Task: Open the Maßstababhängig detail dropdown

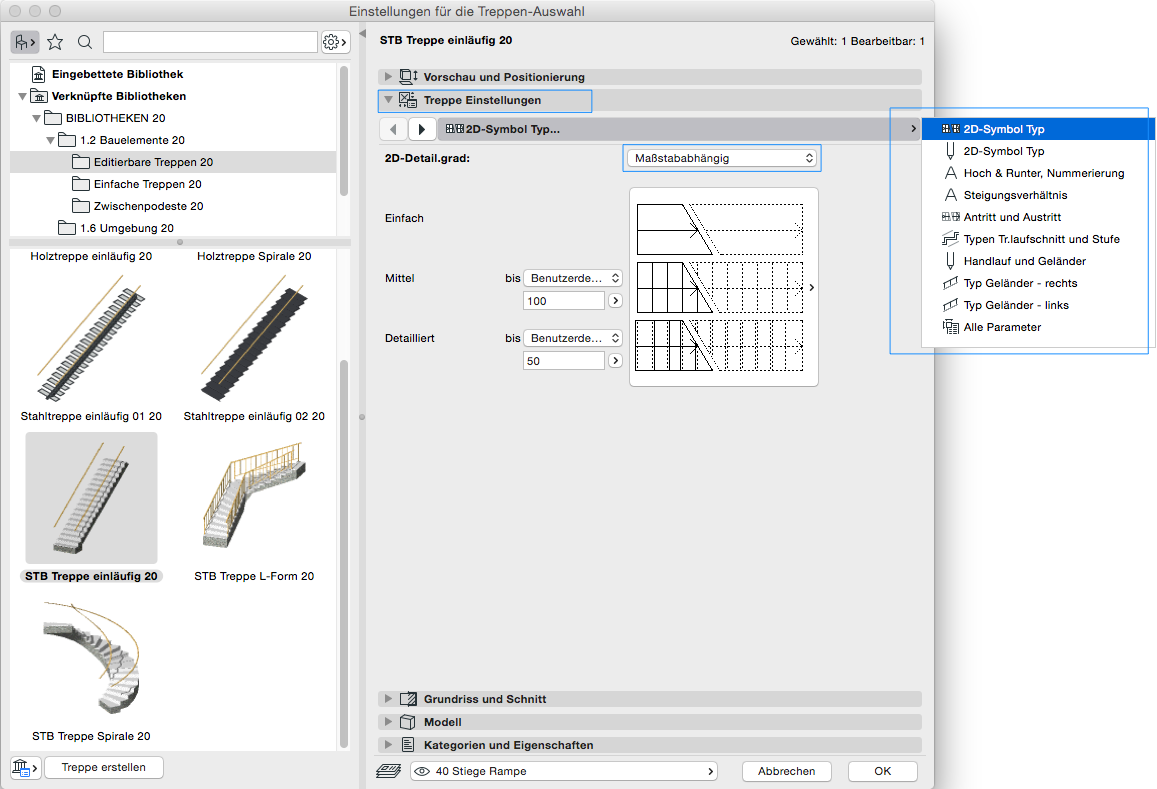Action: pyautogui.click(x=721, y=158)
